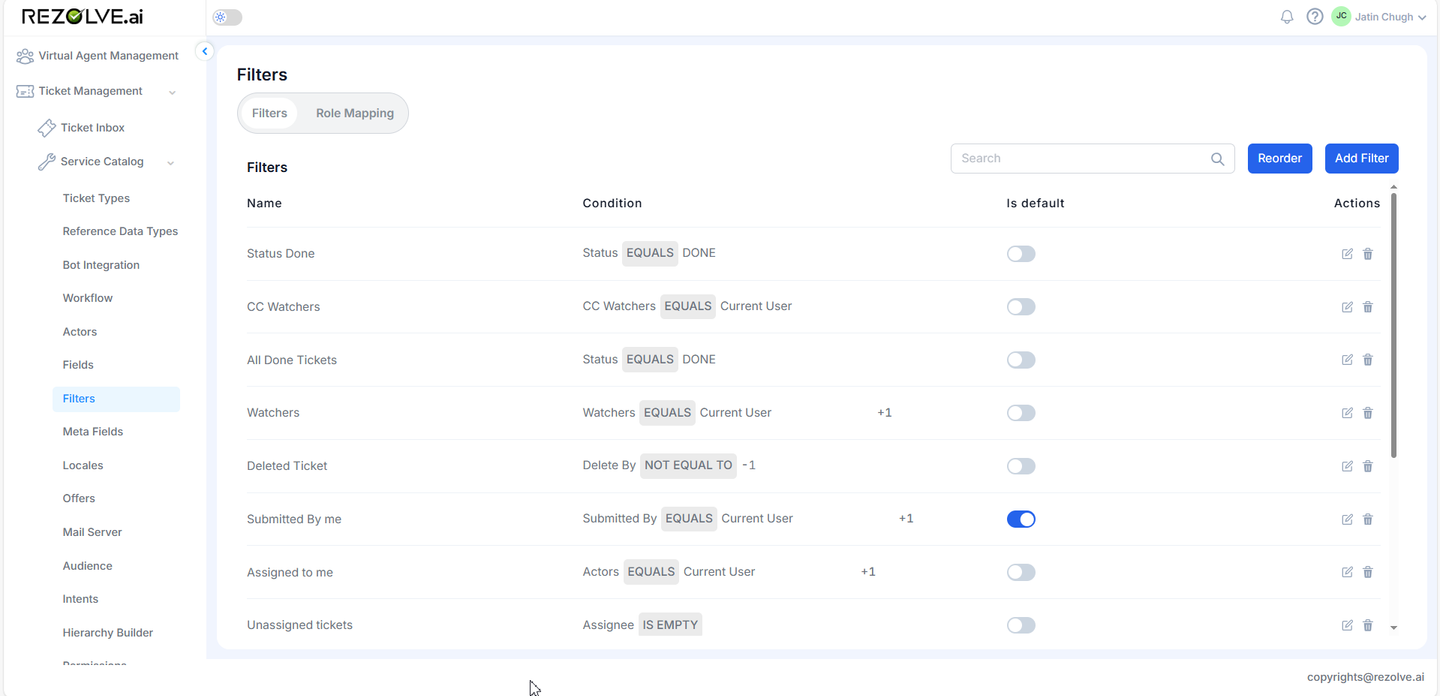Screen dimensions: 1440x696
Task: Disable default for Submitted By me
Action: (1021, 519)
